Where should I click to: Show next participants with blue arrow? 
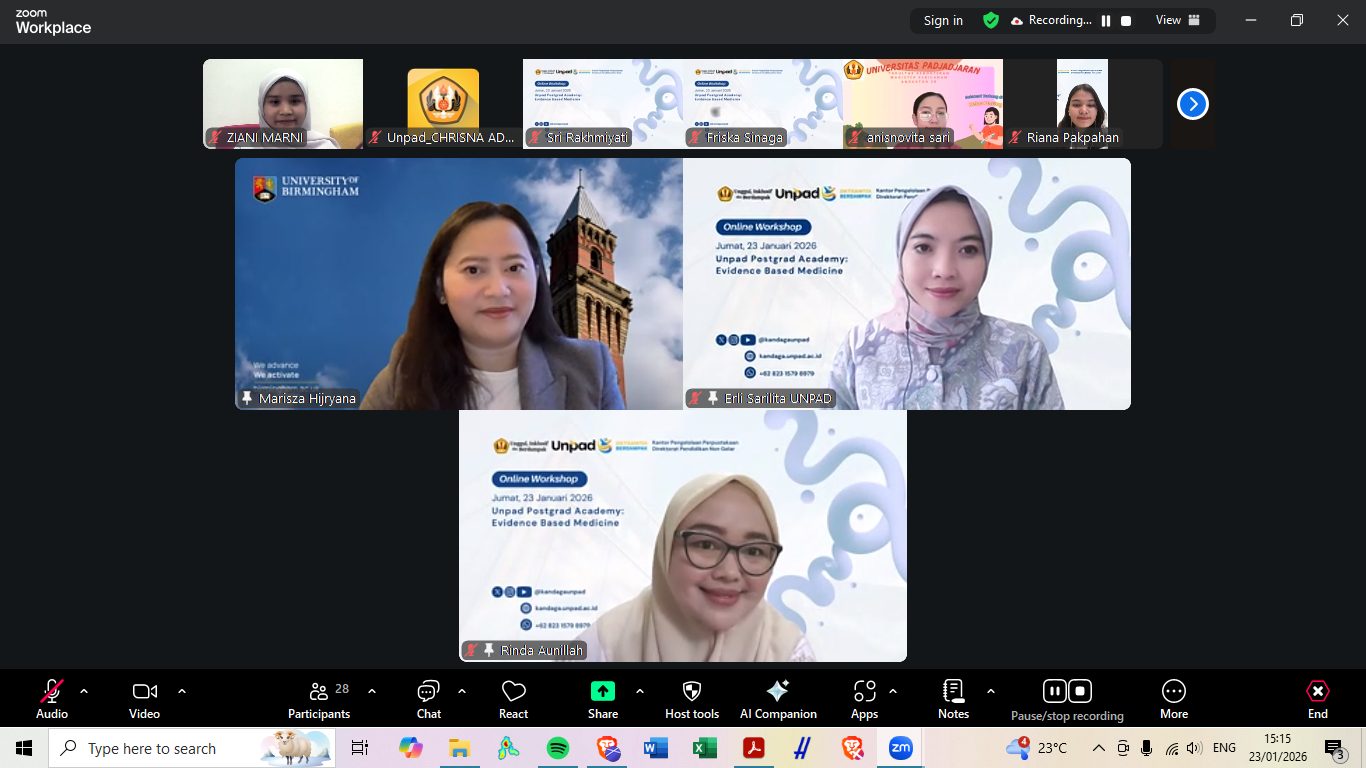[x=1193, y=104]
